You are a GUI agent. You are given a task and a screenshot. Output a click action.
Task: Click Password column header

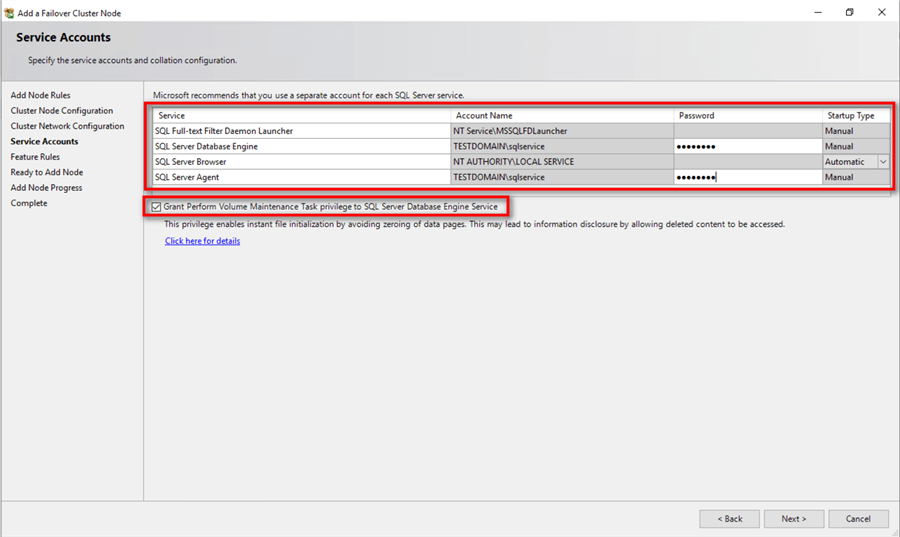pyautogui.click(x=748, y=115)
